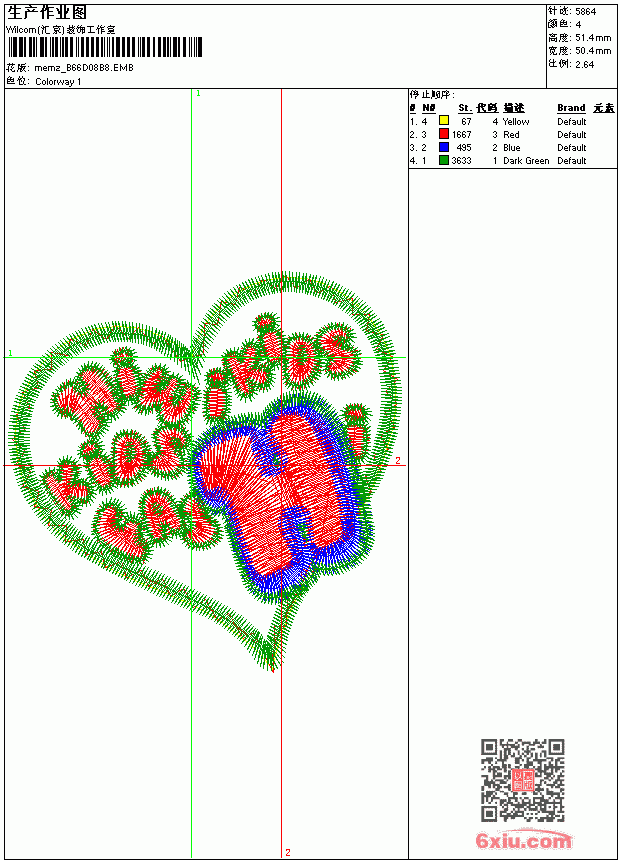Select the dark green thread swatch
This screenshot has width=620, height=860.
tap(444, 160)
